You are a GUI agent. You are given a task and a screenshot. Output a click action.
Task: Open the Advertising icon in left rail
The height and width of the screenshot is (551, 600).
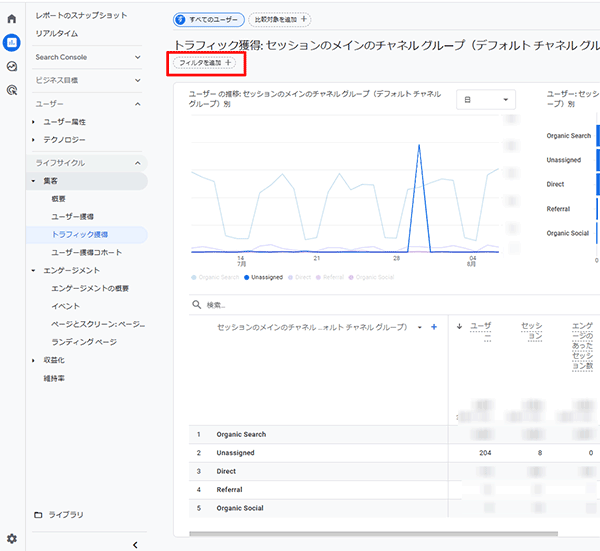pos(12,90)
